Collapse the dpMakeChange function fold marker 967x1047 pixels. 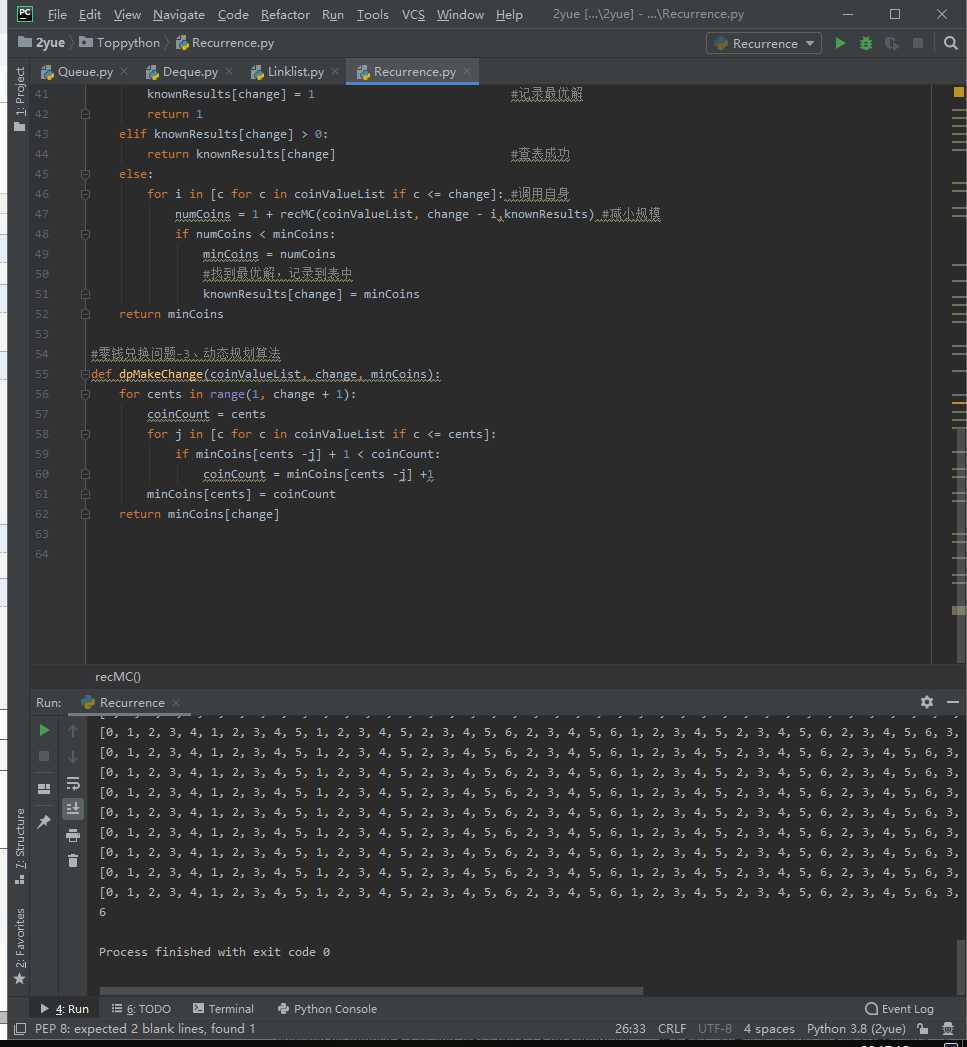coord(85,374)
